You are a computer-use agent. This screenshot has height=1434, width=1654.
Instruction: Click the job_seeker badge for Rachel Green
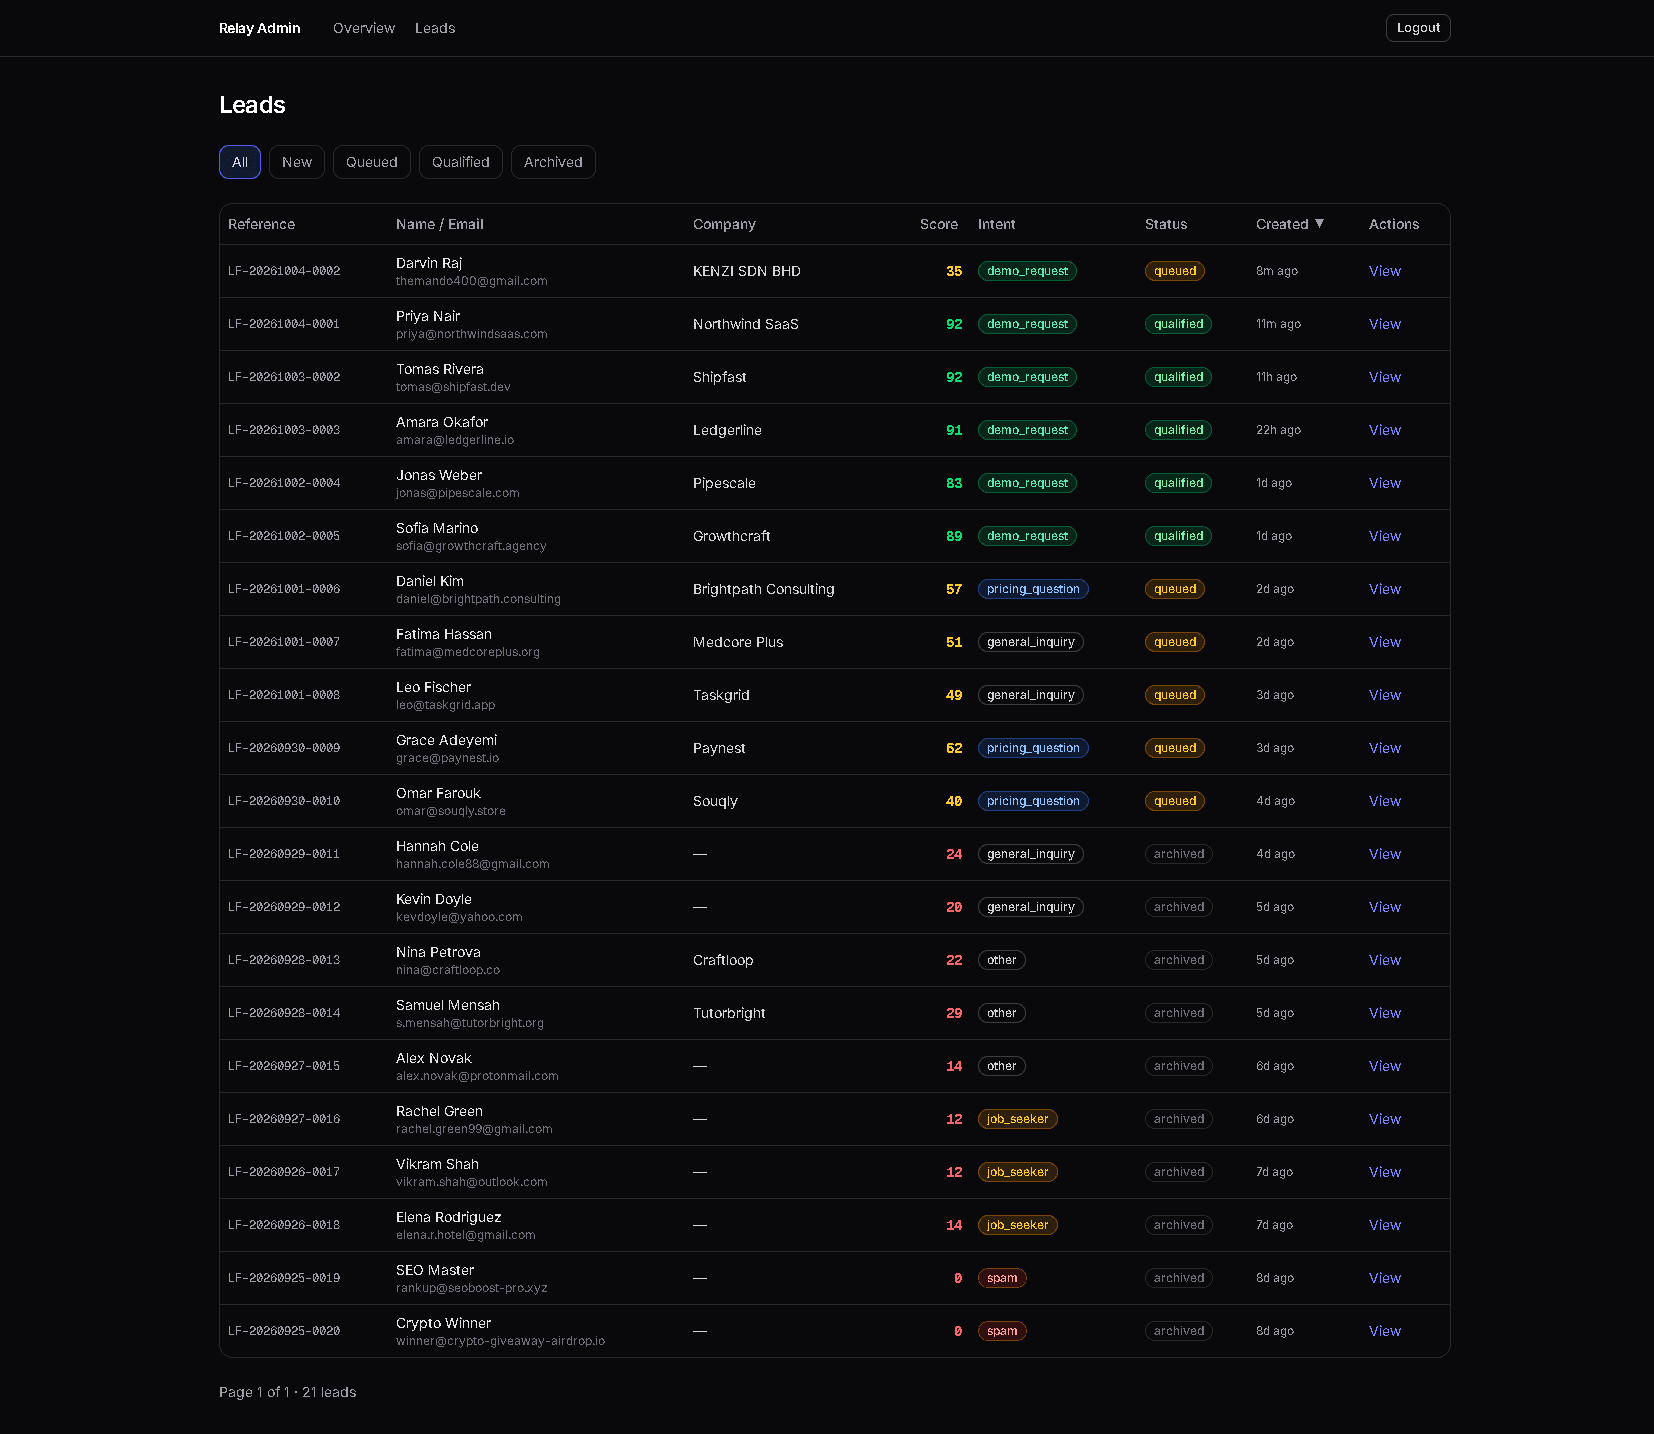point(1018,1119)
